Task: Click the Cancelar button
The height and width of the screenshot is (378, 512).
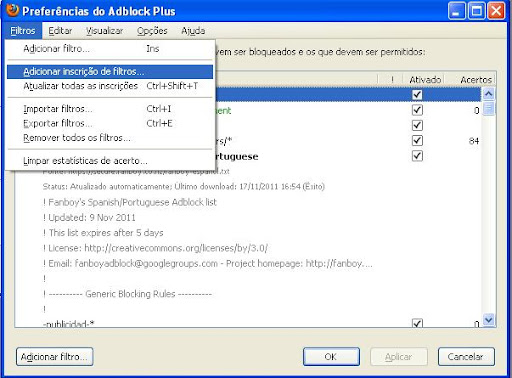Action: 466,357
